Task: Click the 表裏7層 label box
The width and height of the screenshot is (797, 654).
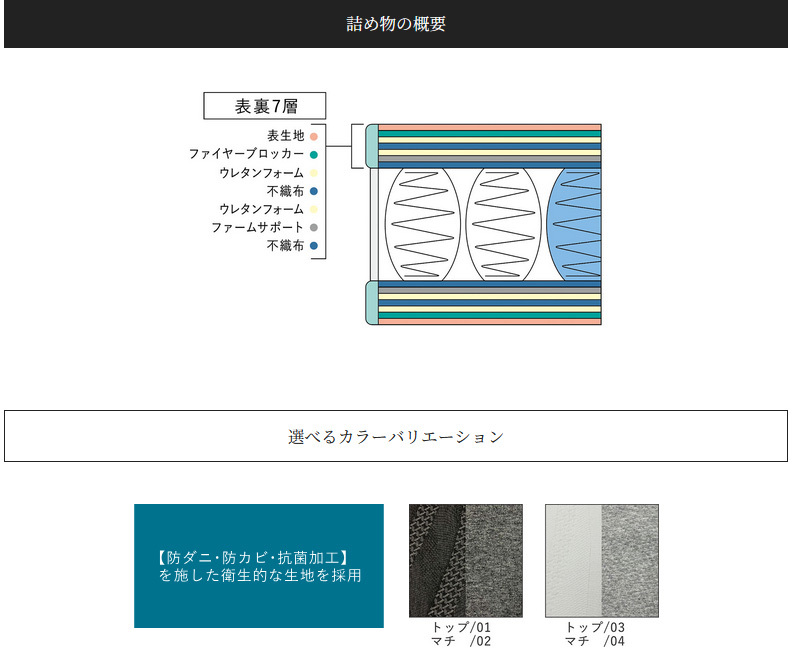Action: tap(265, 106)
